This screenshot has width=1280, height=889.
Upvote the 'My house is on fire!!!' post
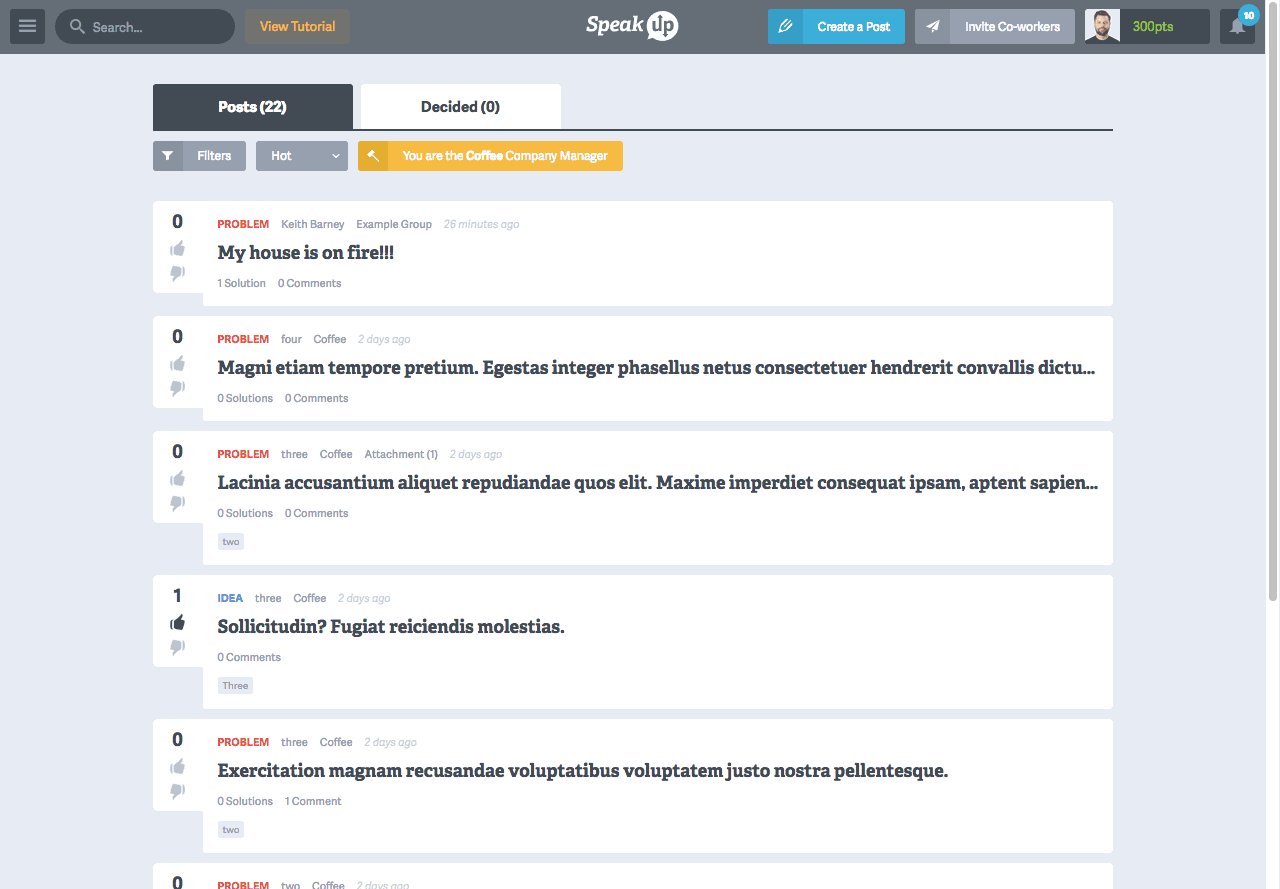[177, 248]
